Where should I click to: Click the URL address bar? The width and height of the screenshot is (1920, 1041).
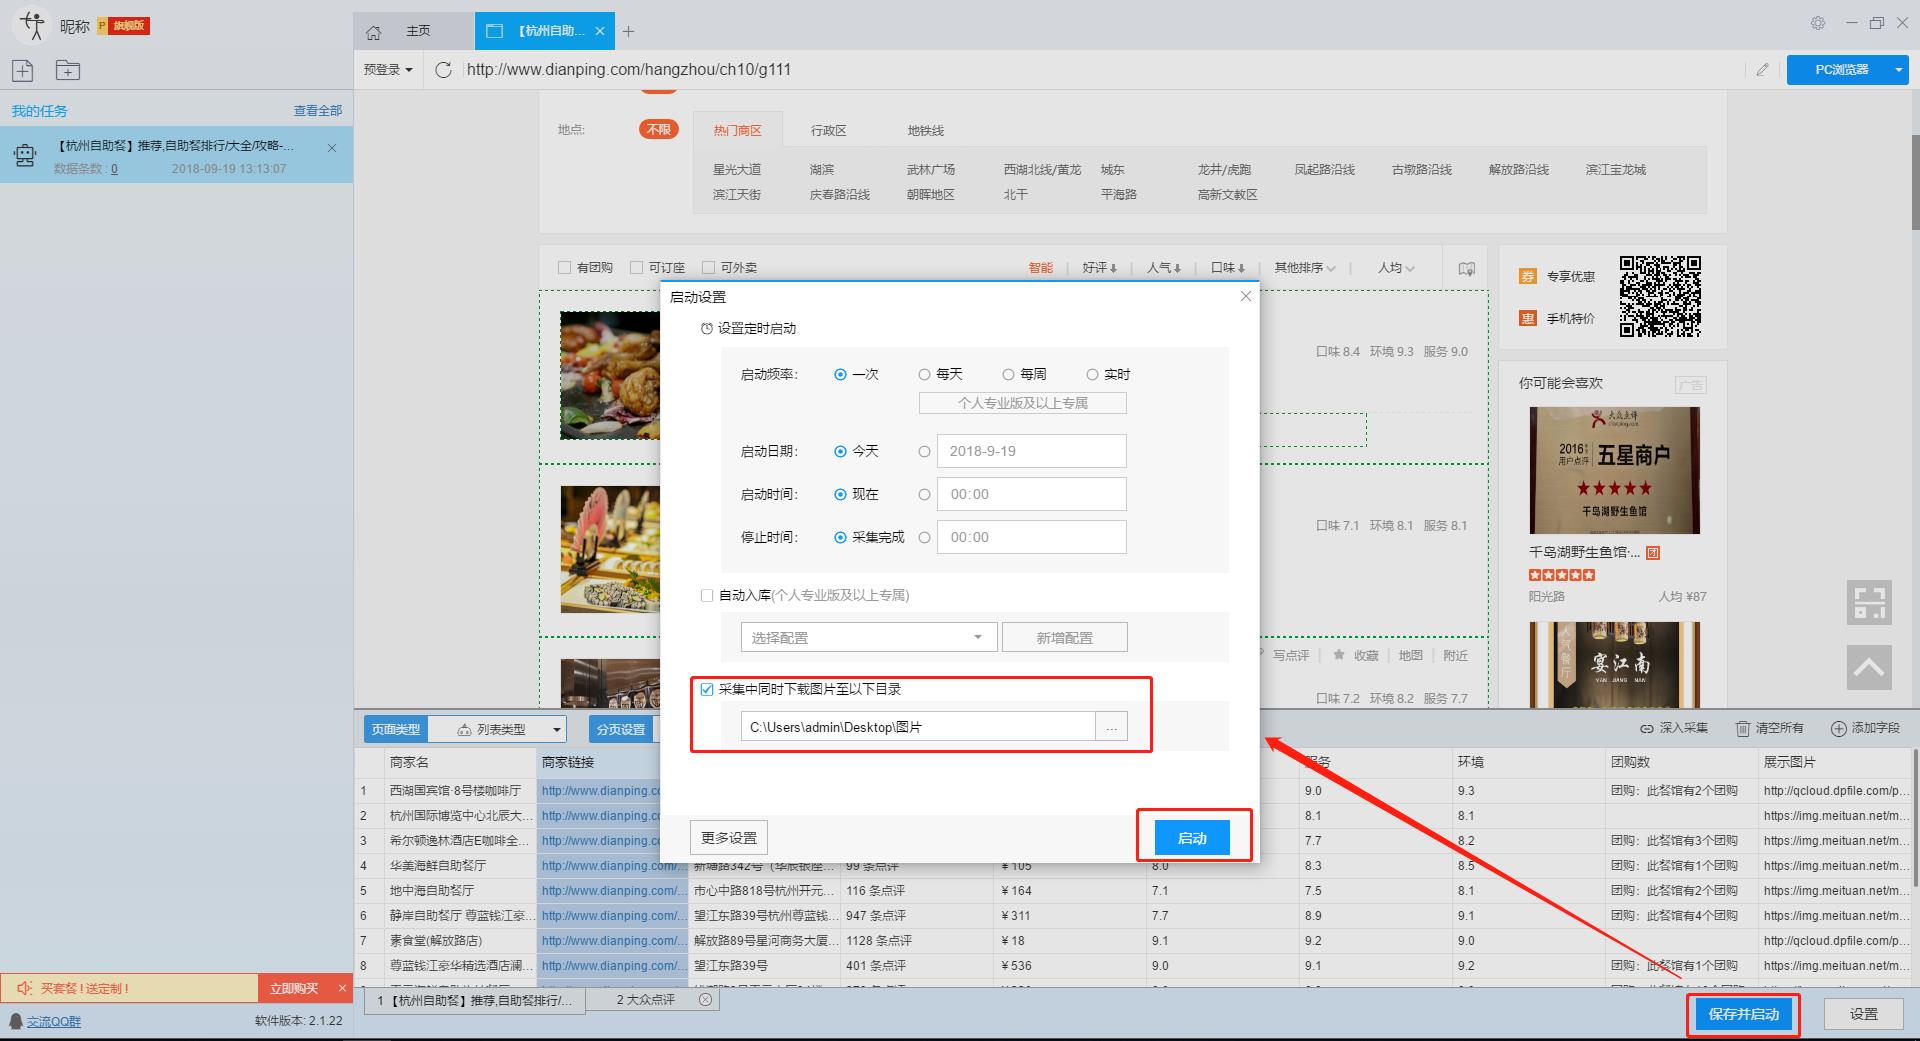click(1105, 69)
